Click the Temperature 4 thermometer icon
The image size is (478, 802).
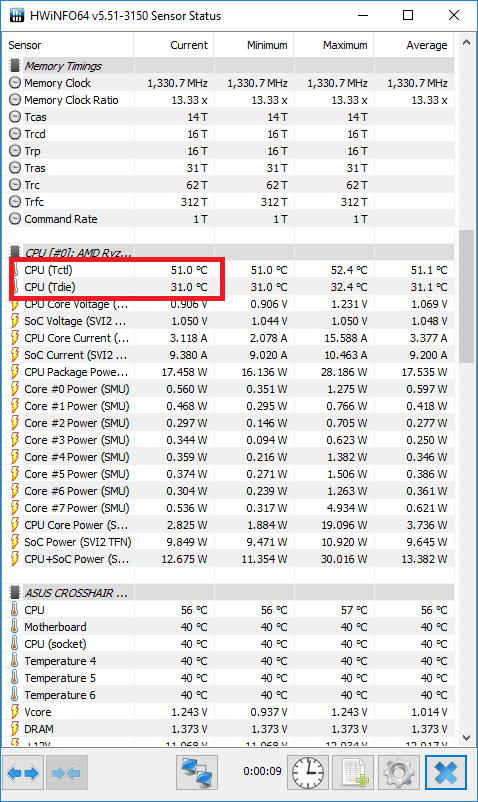[15, 661]
